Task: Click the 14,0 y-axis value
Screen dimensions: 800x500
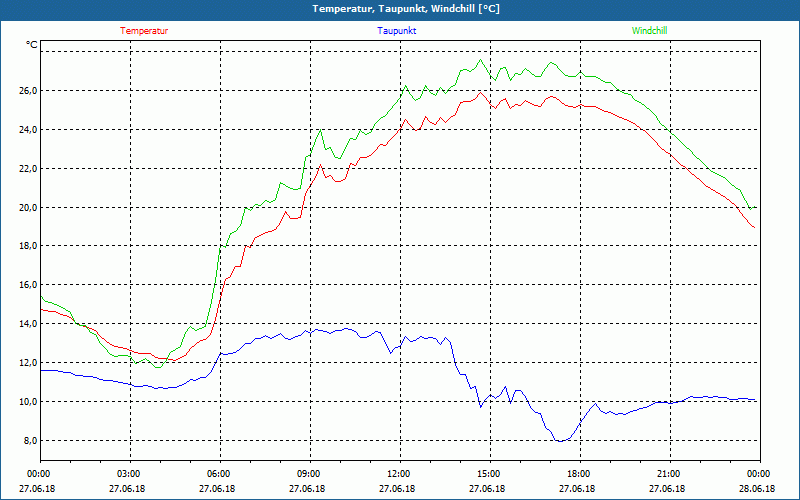Action: [28, 324]
